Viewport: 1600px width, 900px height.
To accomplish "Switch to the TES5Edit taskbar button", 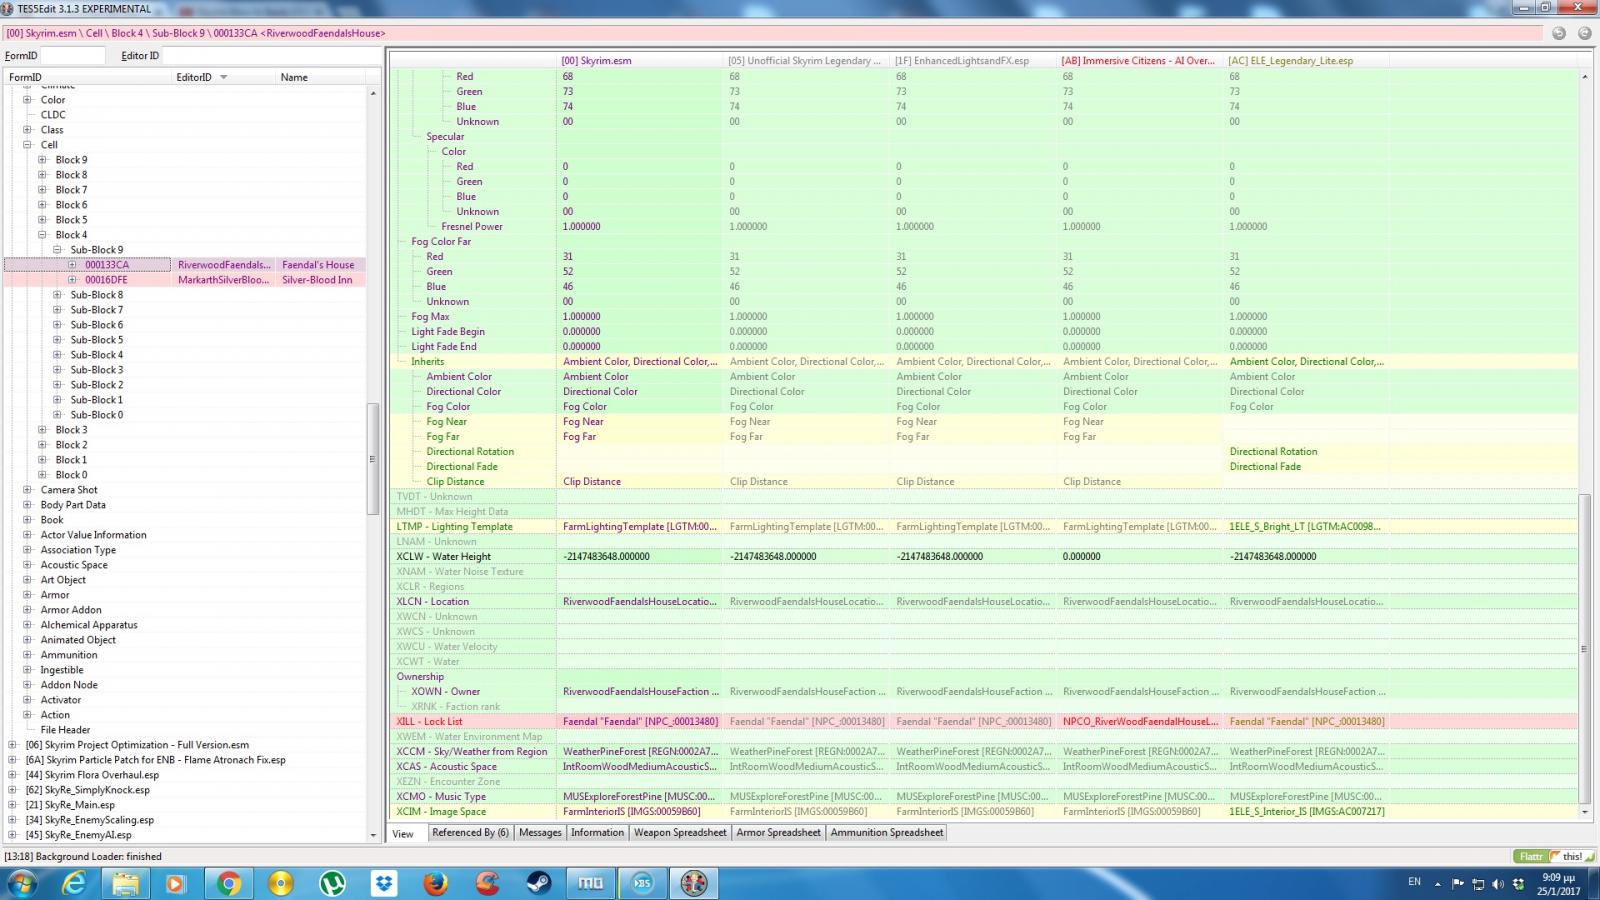I will coord(694,883).
